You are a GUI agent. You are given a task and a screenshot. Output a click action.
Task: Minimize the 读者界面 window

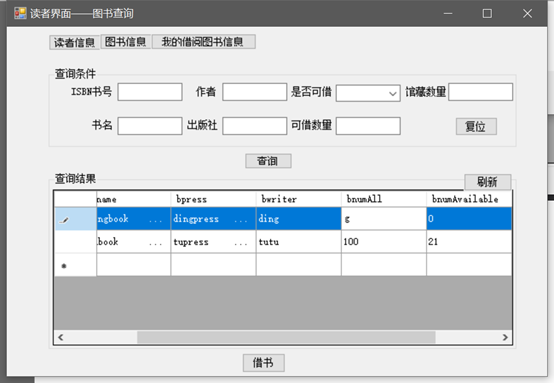(x=448, y=13)
